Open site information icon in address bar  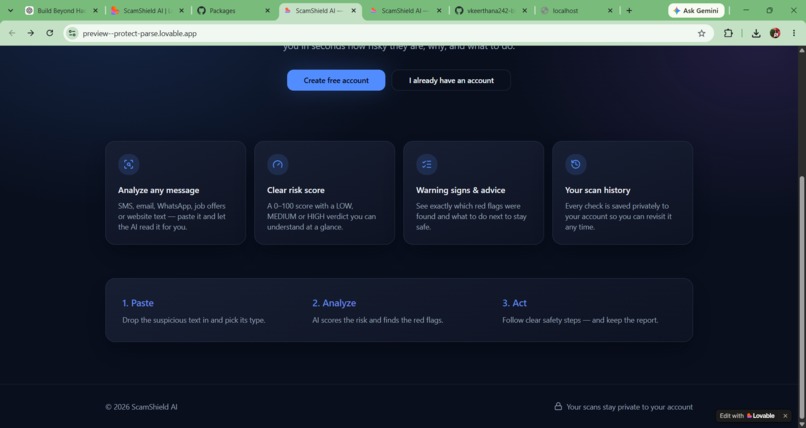tap(72, 33)
